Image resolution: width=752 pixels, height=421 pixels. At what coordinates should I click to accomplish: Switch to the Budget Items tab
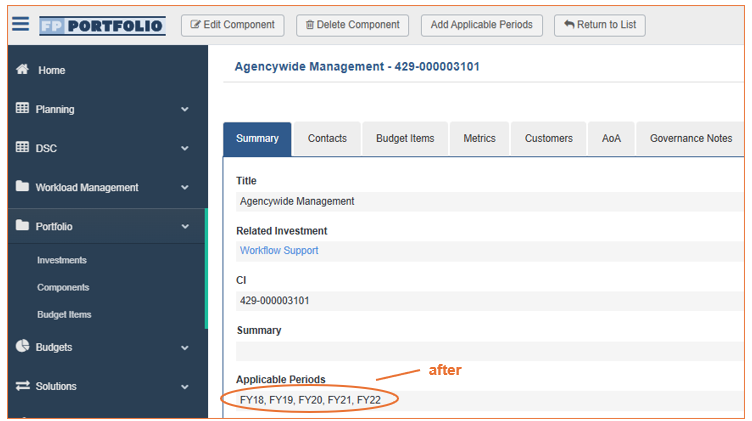pyautogui.click(x=405, y=139)
